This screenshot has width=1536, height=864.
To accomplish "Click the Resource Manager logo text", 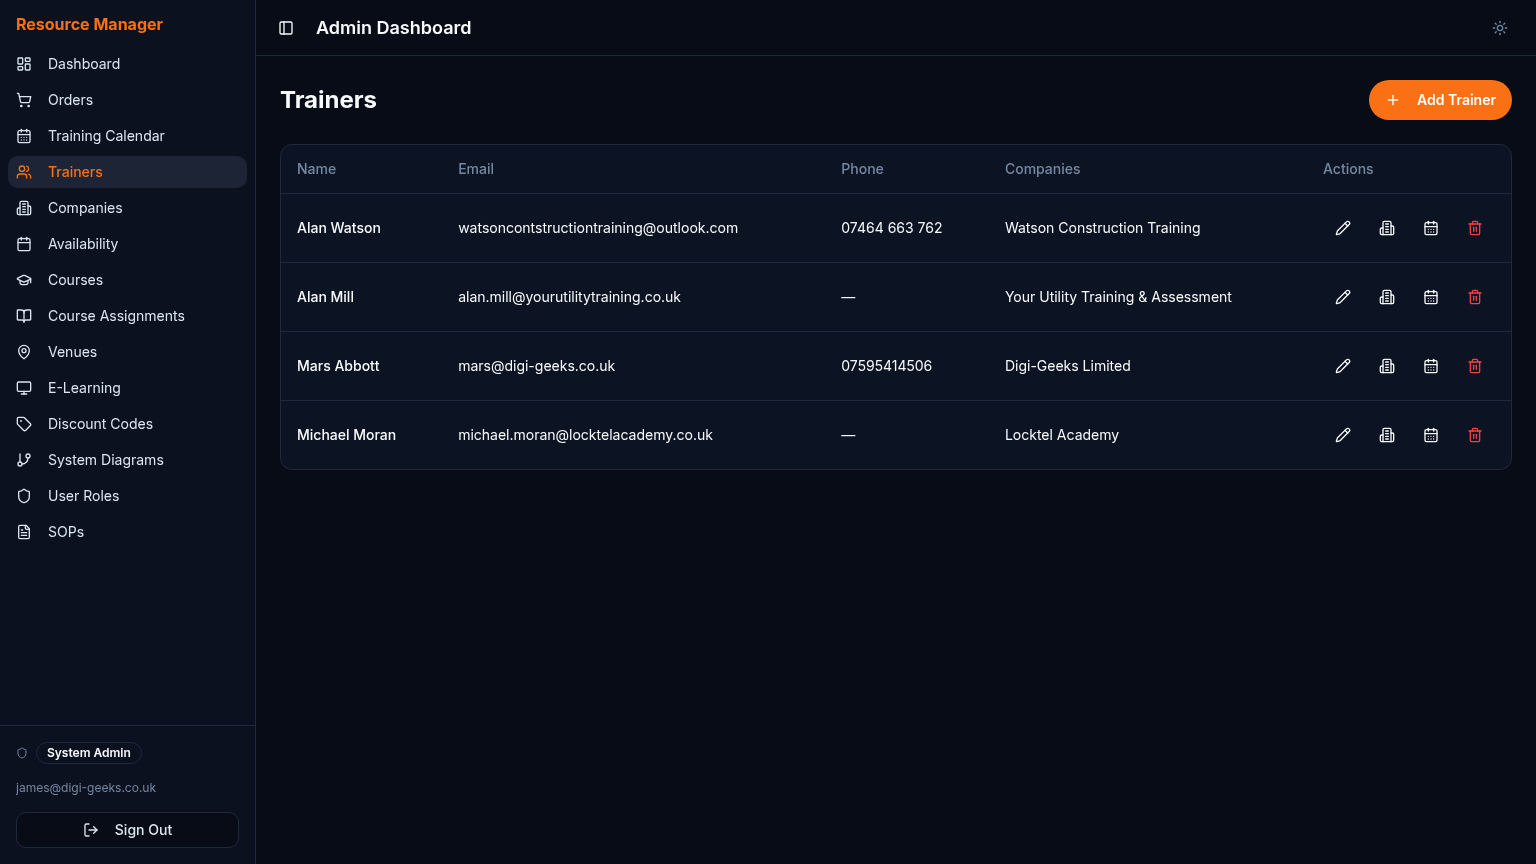I will [89, 24].
